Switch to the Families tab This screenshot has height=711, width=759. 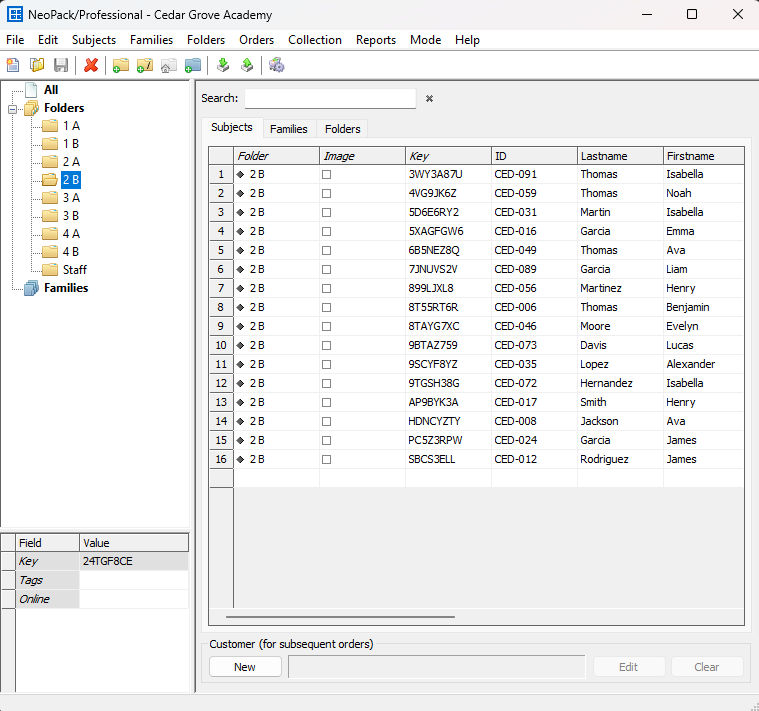[289, 129]
